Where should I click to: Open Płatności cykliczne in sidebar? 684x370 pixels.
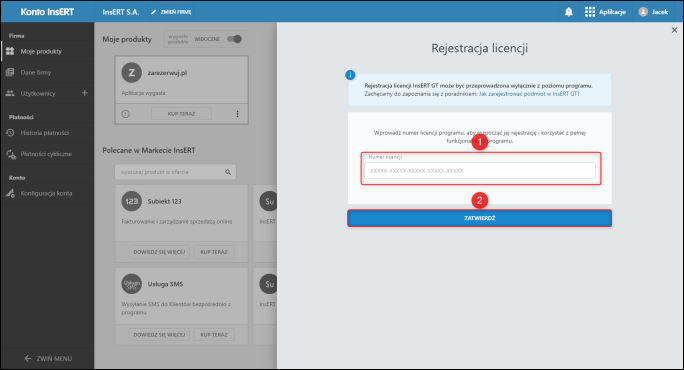pyautogui.click(x=47, y=154)
